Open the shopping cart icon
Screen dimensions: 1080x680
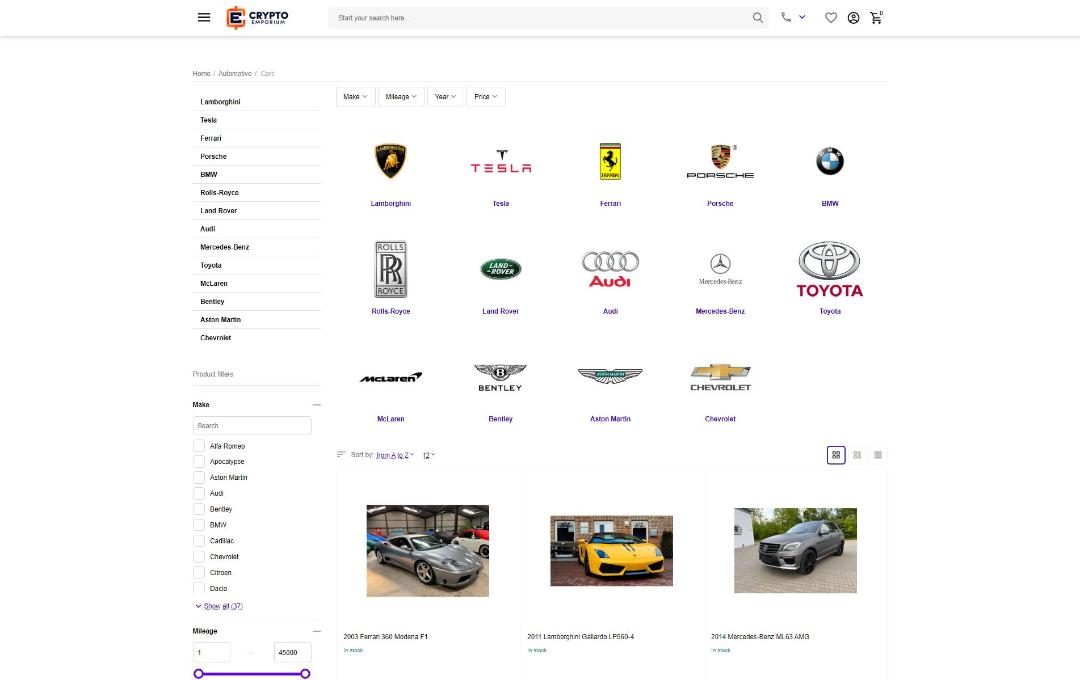pos(876,18)
